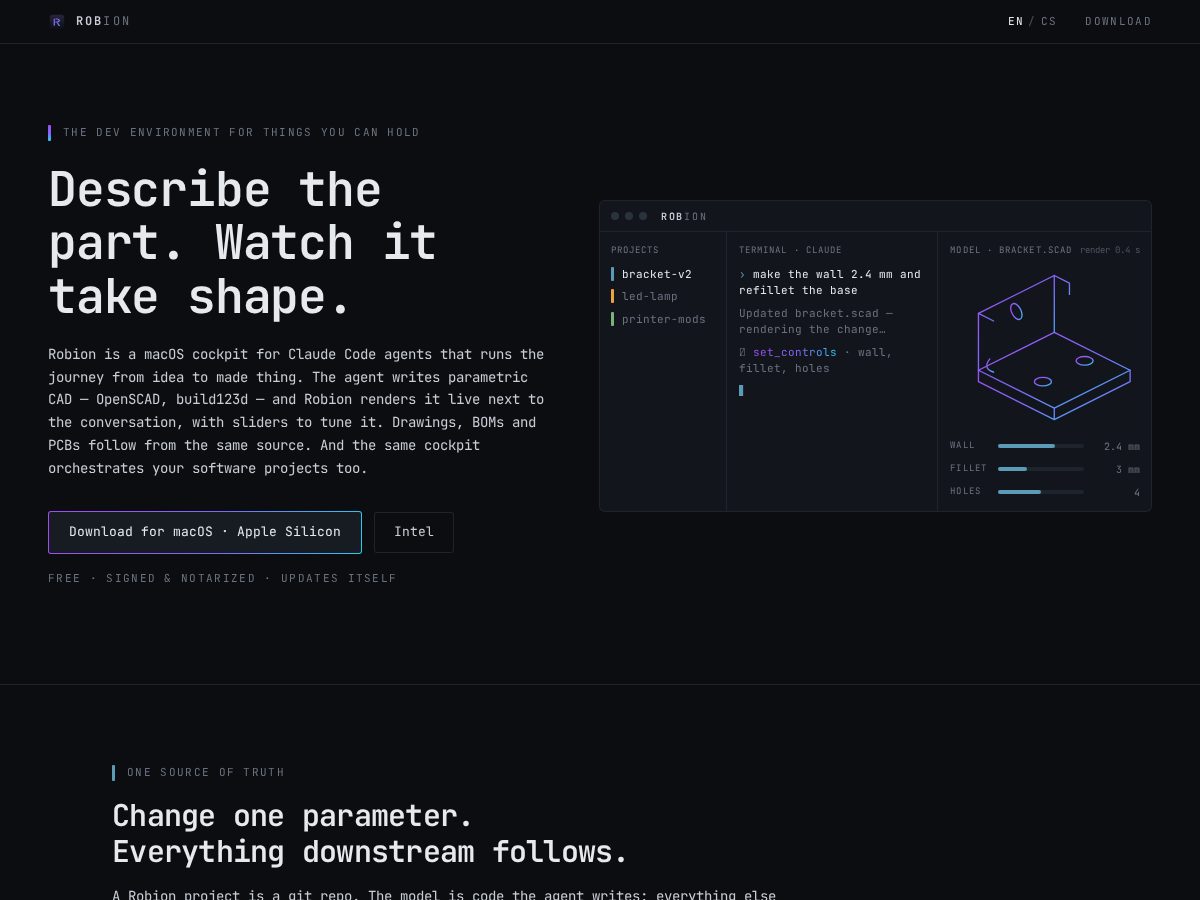Click the Intel download button
The image size is (1200, 900).
pos(414,532)
